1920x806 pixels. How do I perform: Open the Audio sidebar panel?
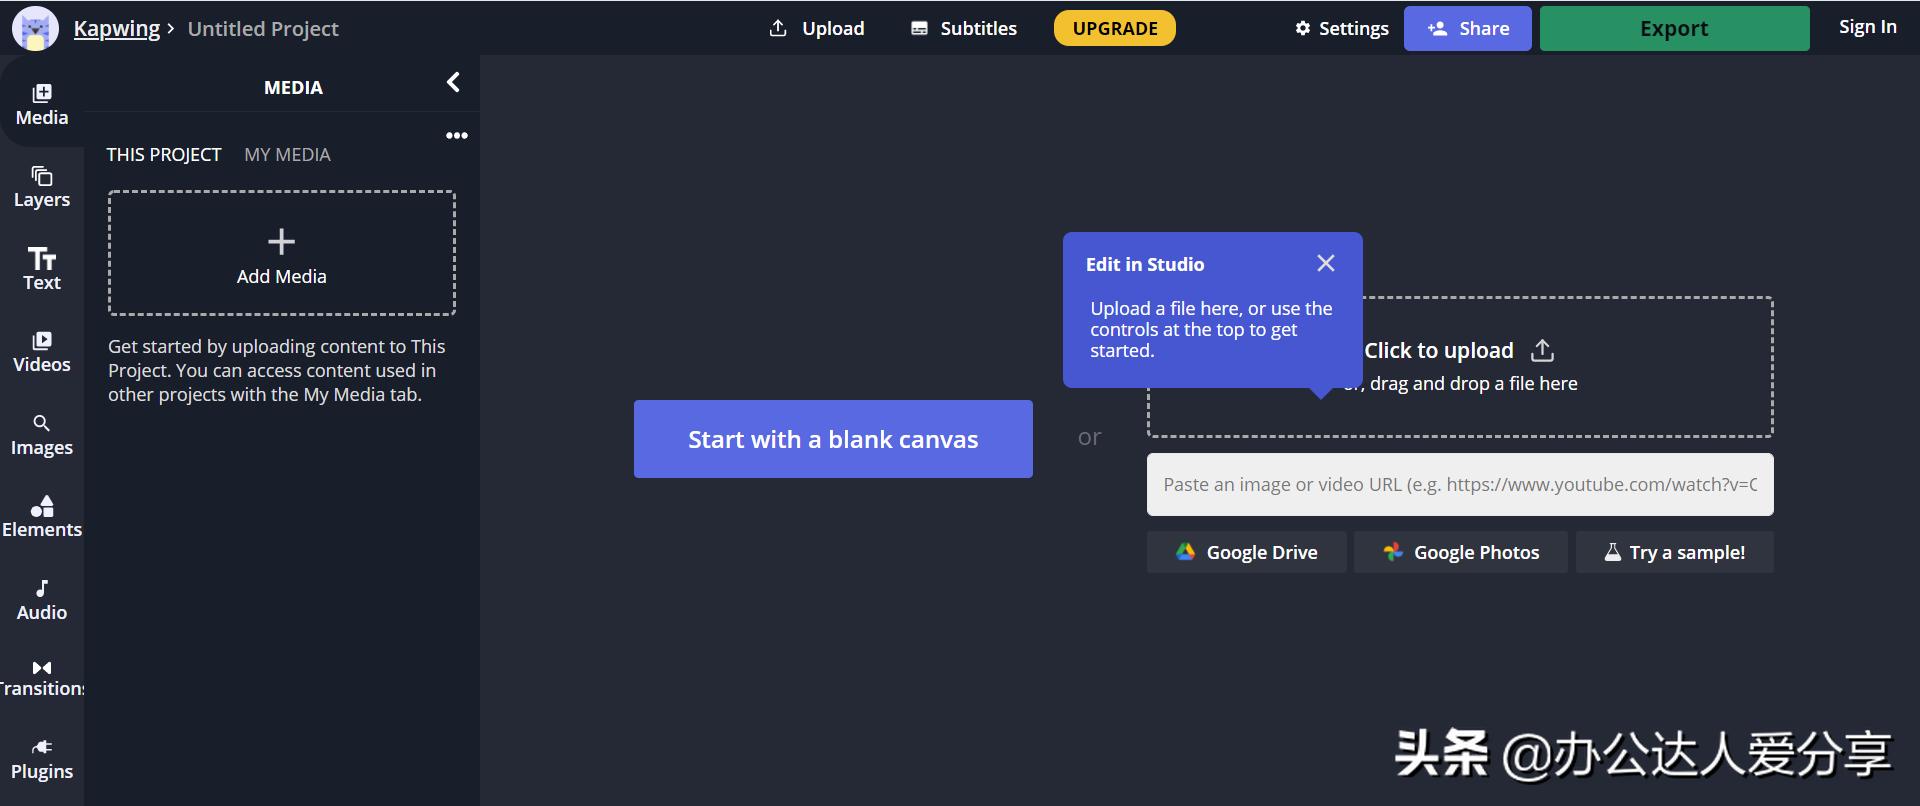41,600
